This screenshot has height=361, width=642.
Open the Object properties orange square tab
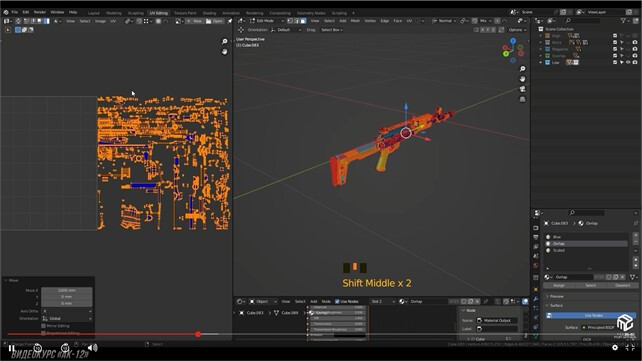pyautogui.click(x=536, y=289)
